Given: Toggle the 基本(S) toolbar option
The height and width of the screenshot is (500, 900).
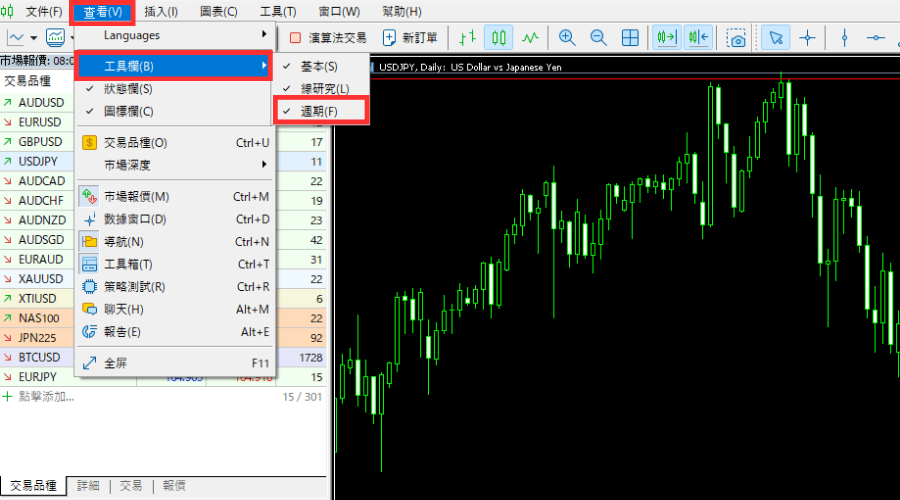Looking at the screenshot, I should (319, 66).
